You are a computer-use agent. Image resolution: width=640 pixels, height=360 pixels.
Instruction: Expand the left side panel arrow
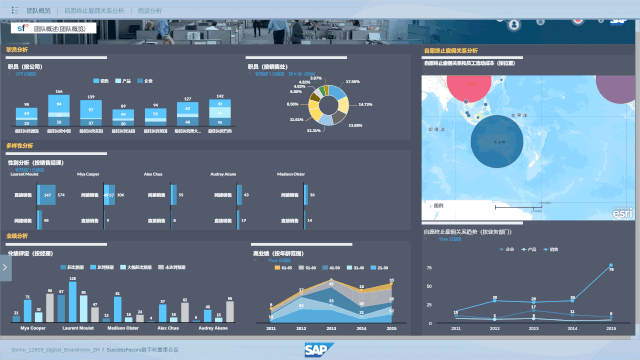(x=5, y=268)
